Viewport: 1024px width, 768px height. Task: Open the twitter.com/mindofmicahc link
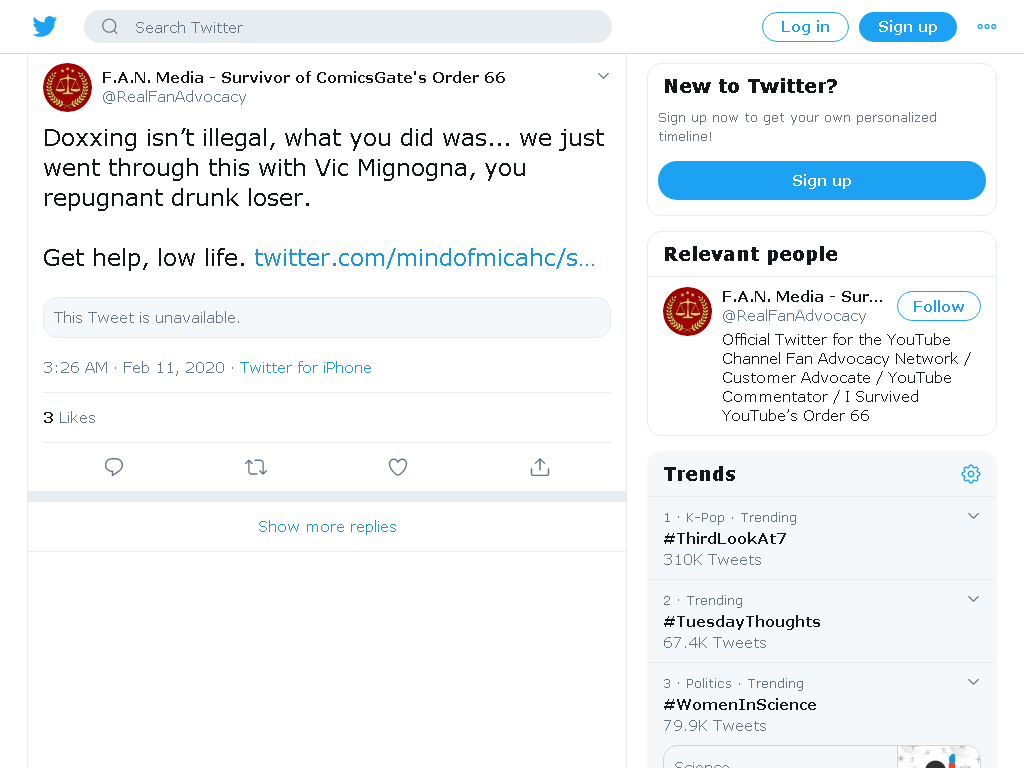(424, 258)
